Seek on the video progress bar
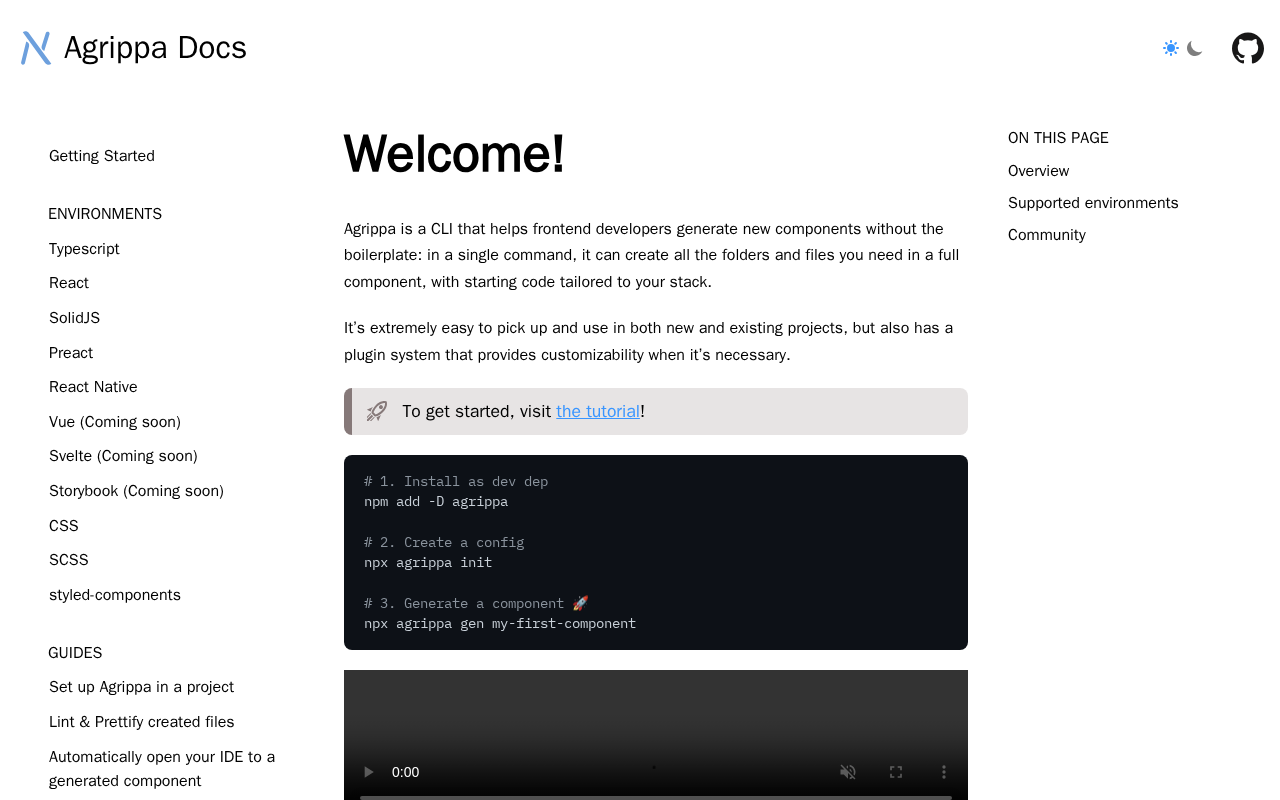Screen dimensions: 1280x800 point(656,797)
